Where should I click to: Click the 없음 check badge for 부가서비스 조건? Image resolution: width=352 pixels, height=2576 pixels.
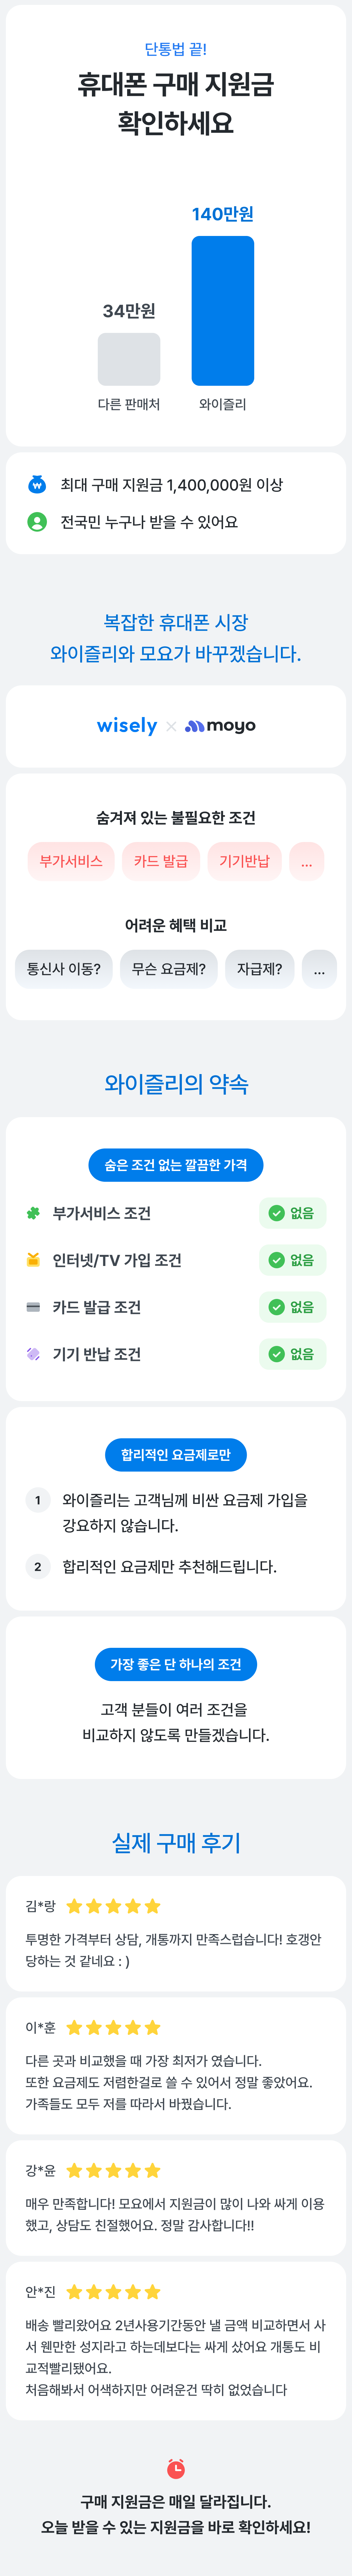[x=292, y=1213]
